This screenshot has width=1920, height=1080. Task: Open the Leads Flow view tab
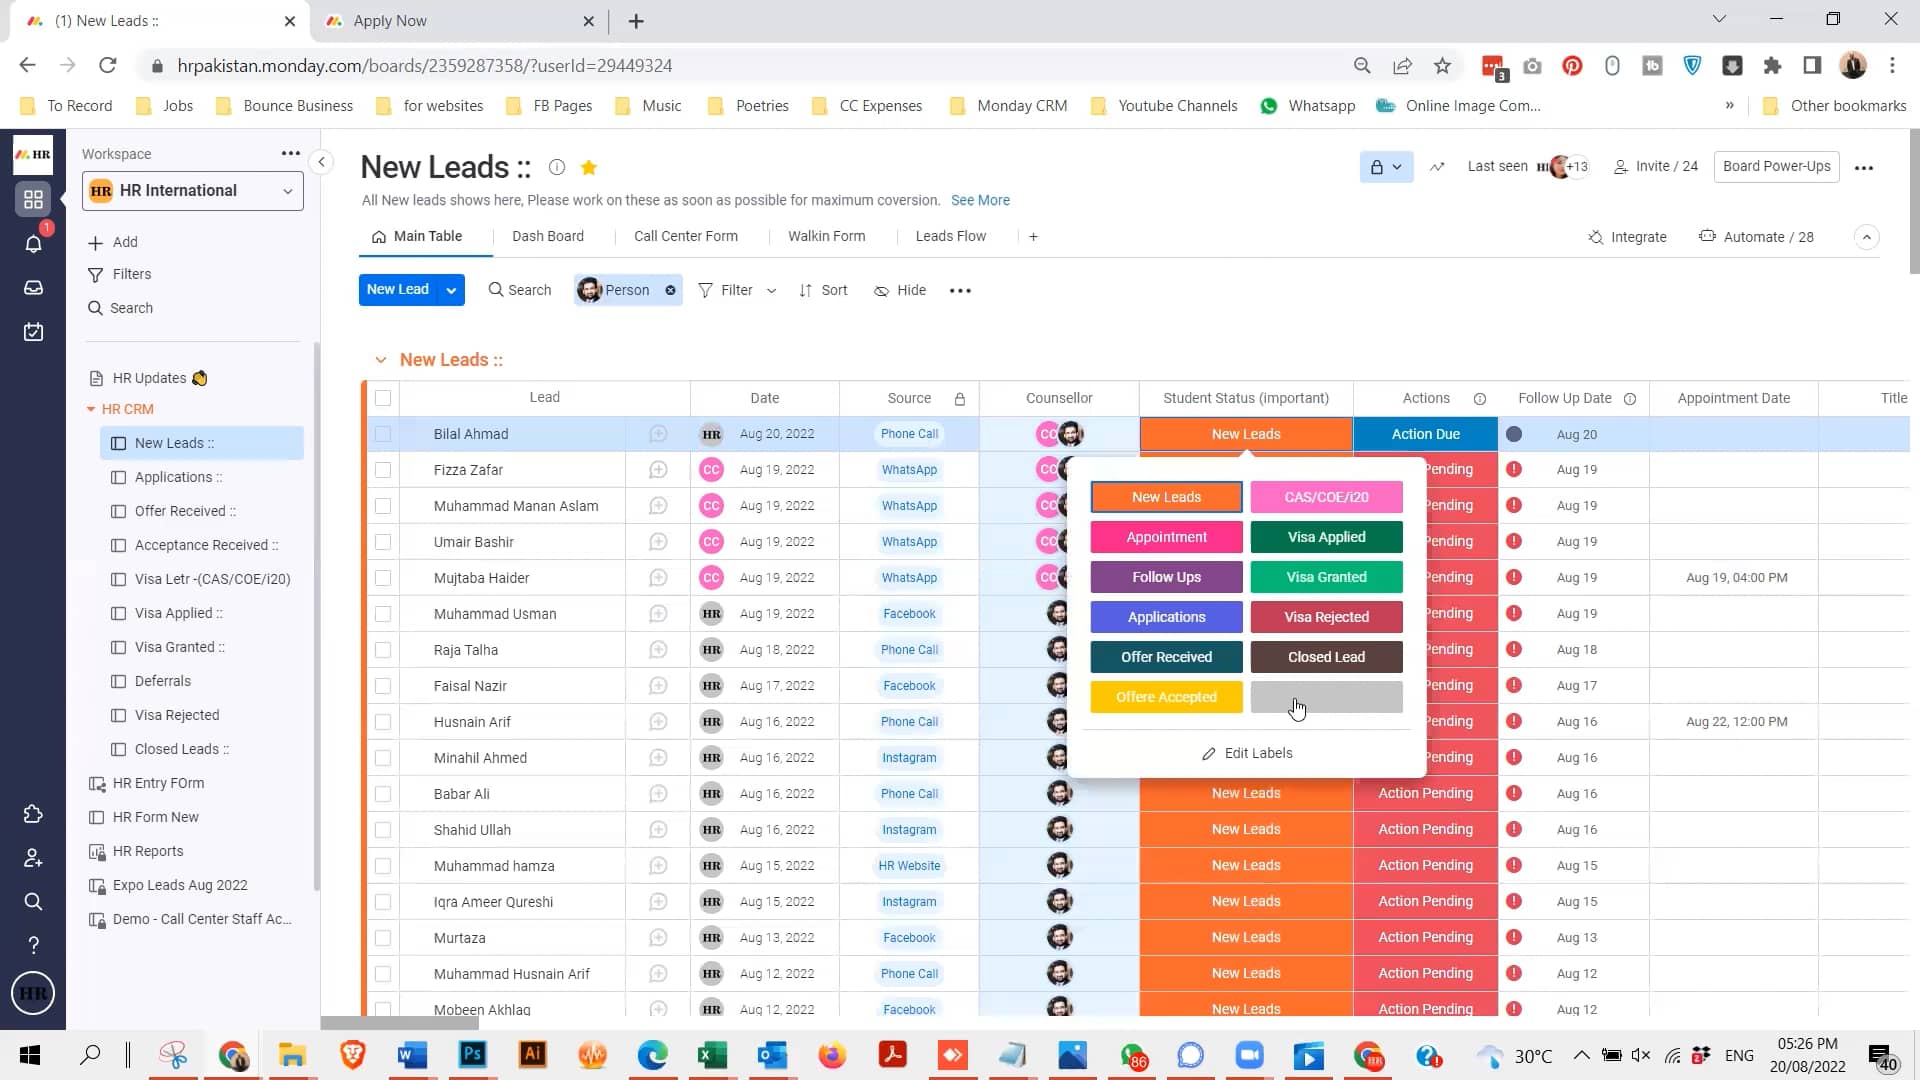tap(951, 236)
